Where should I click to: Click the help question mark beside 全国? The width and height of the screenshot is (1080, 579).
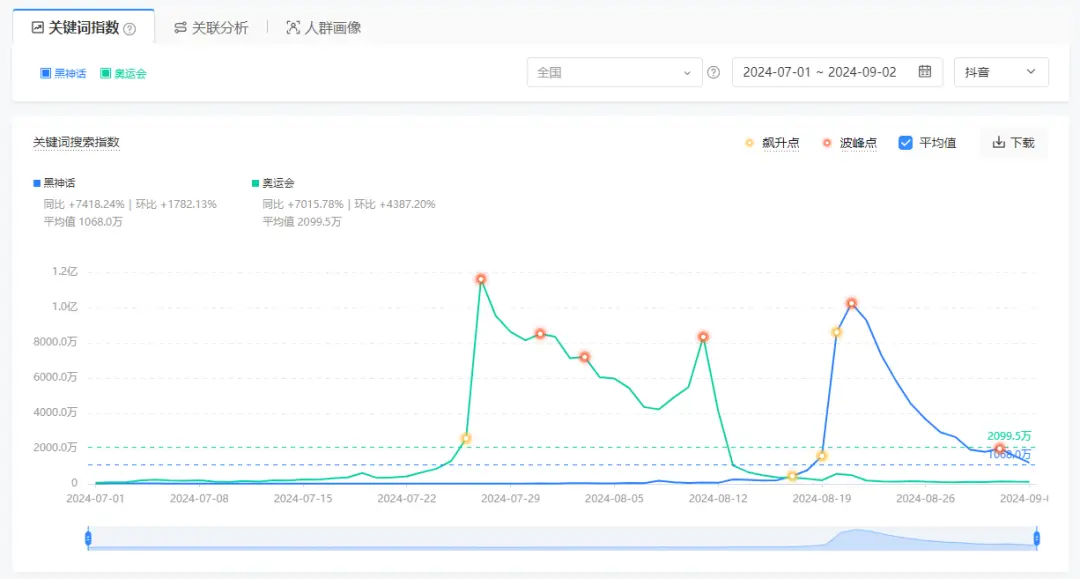click(714, 71)
